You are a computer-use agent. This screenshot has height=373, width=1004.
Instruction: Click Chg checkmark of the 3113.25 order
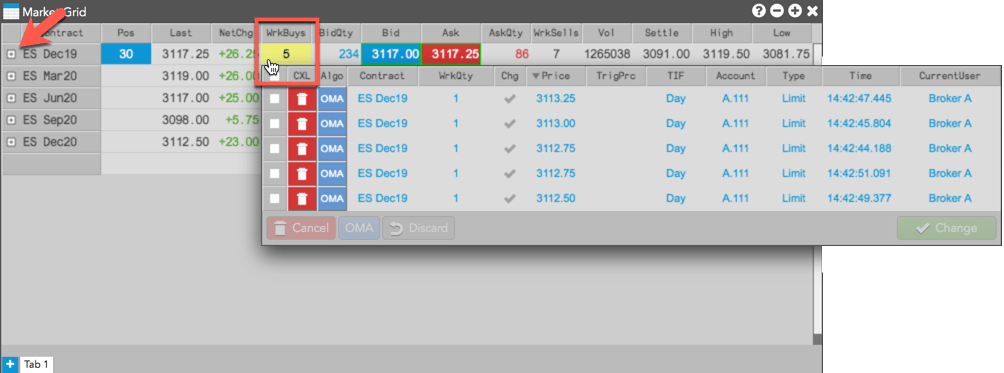tap(510, 99)
